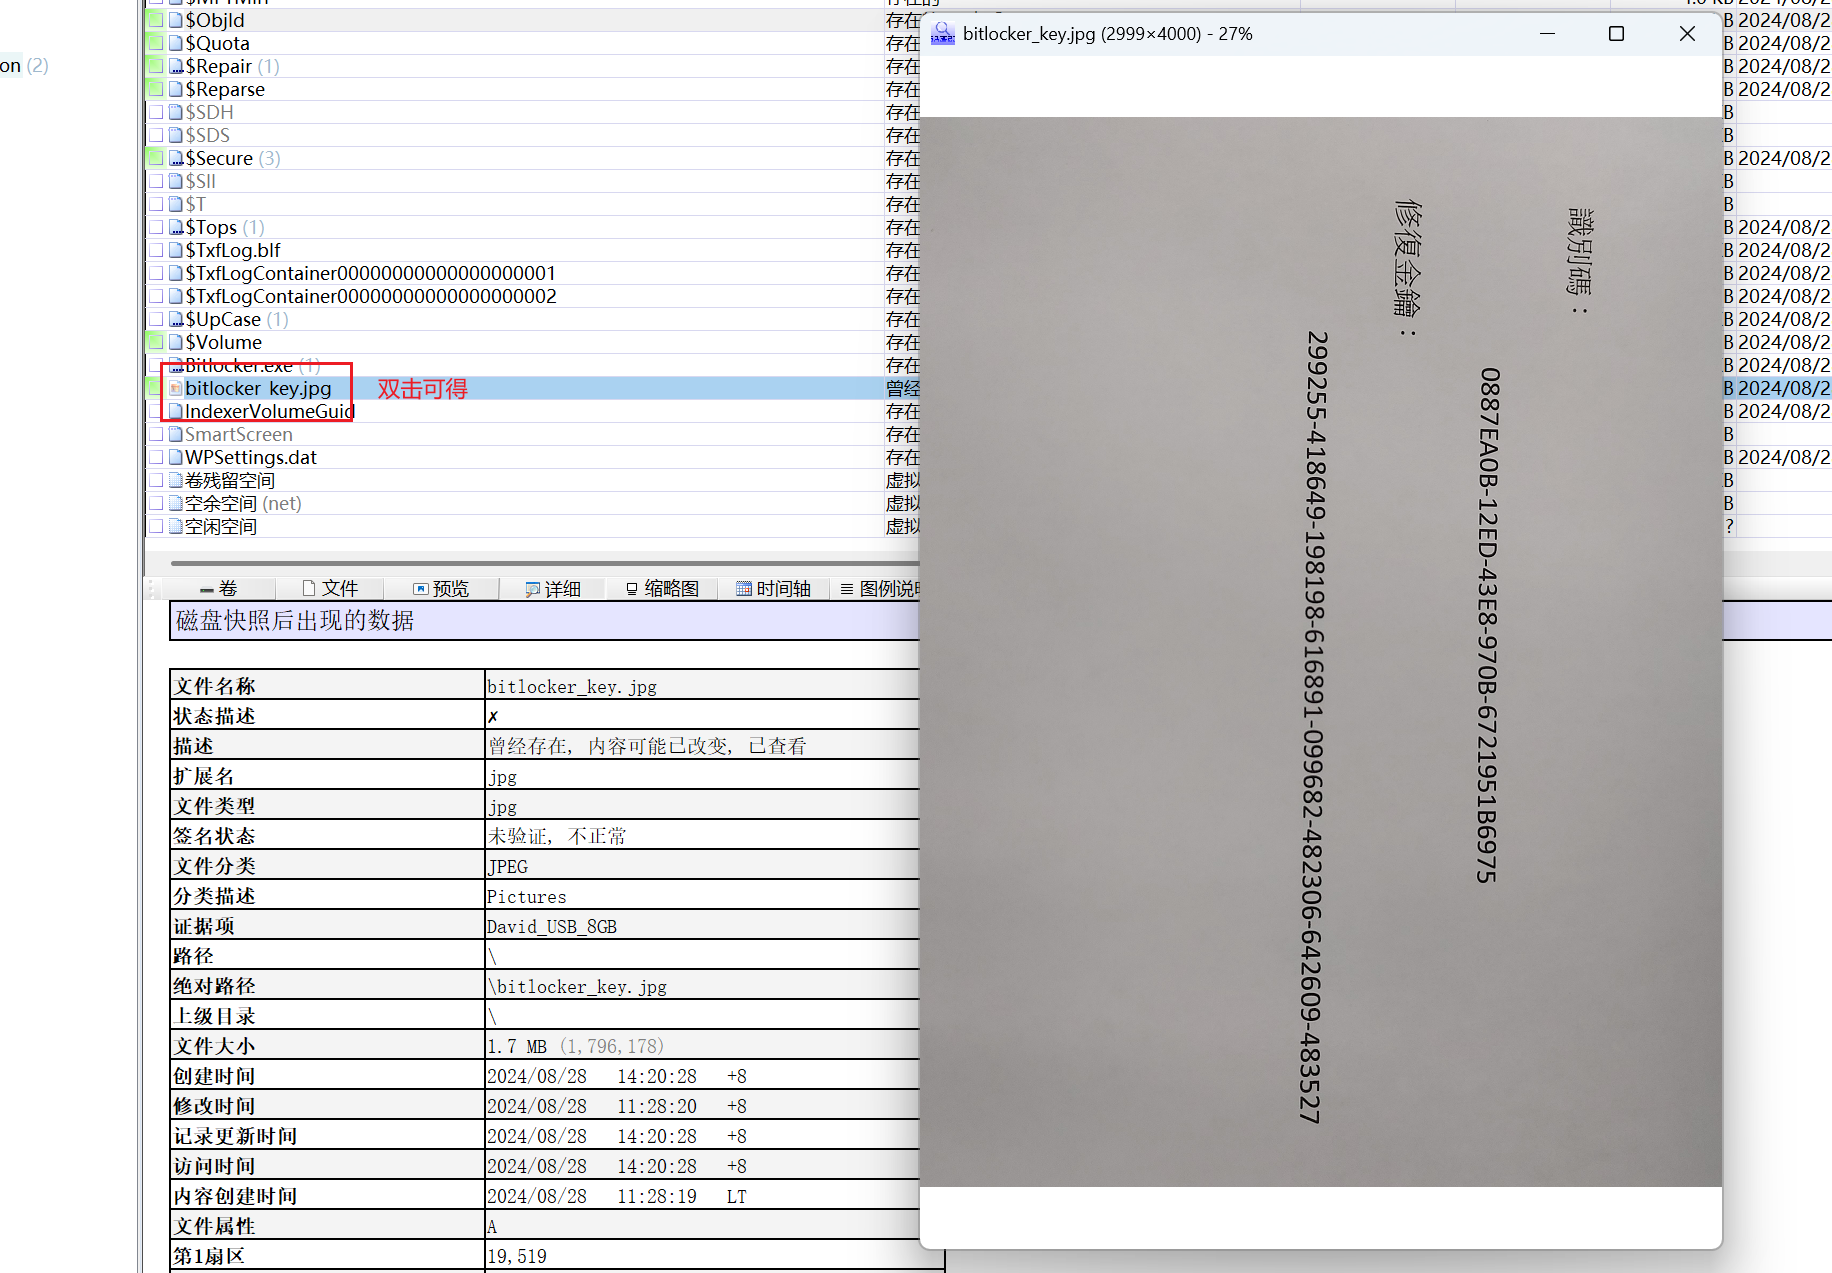Click the document icon on the 文件 tab
The width and height of the screenshot is (1832, 1273).
(x=308, y=588)
